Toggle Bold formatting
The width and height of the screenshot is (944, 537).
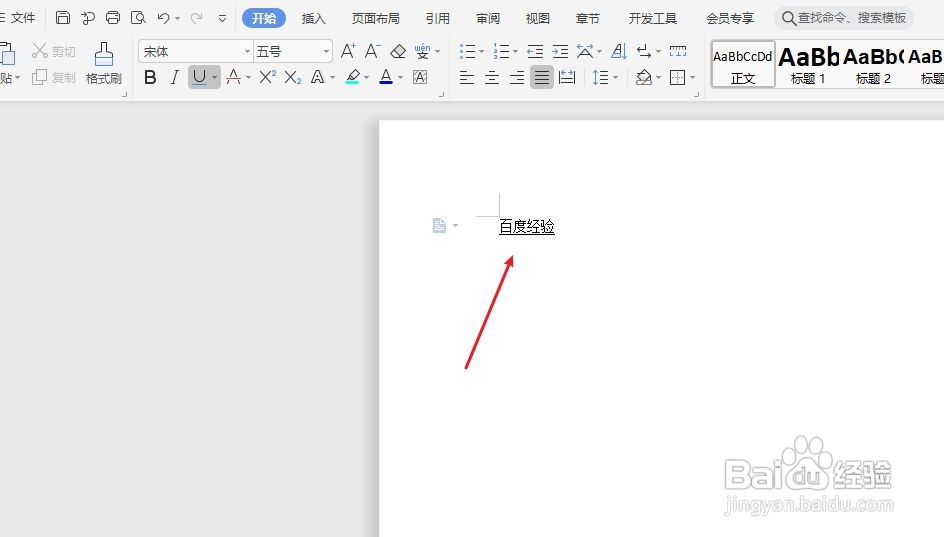pyautogui.click(x=151, y=77)
